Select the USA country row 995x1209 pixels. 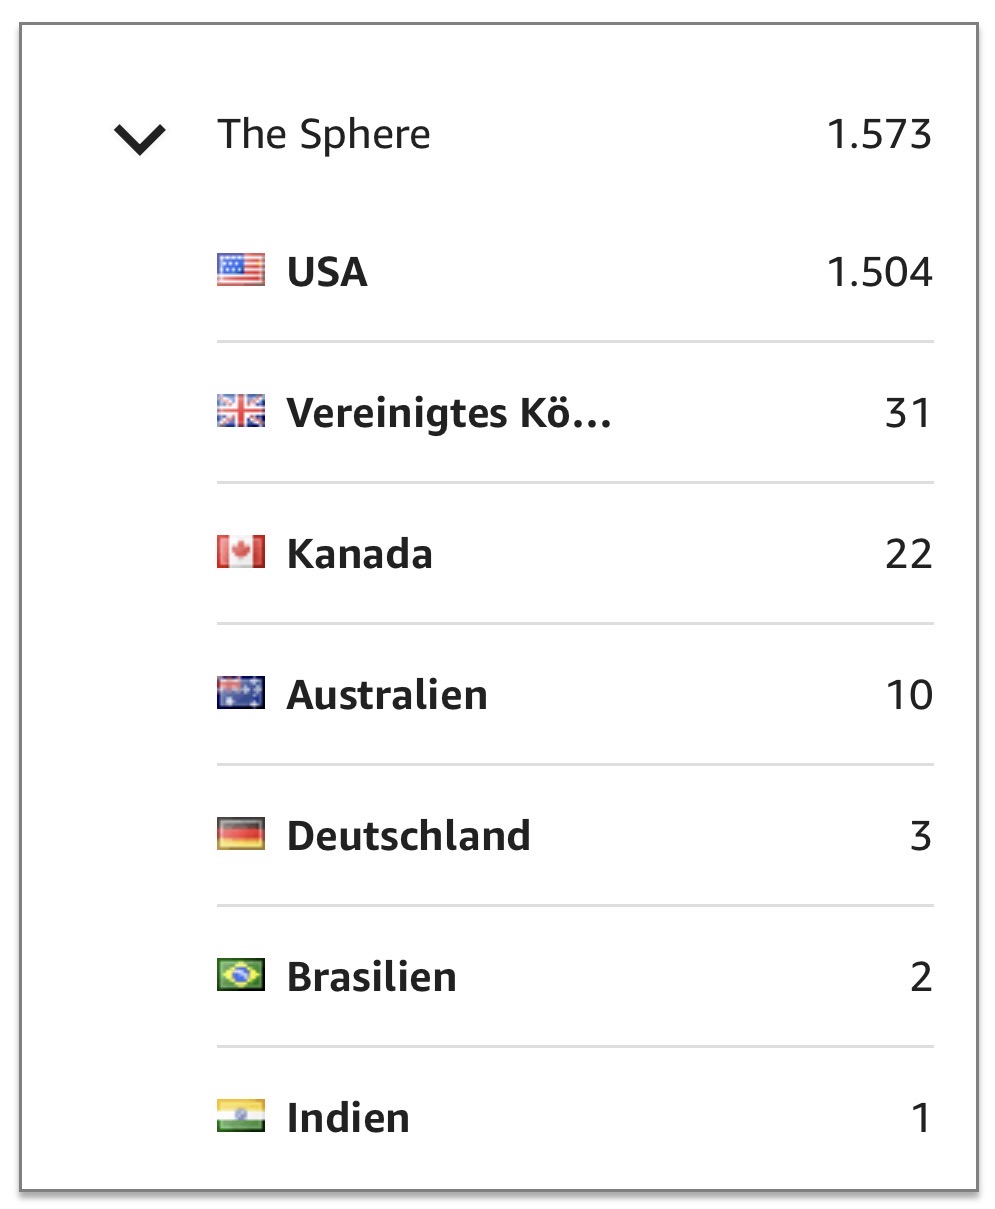click(x=575, y=272)
